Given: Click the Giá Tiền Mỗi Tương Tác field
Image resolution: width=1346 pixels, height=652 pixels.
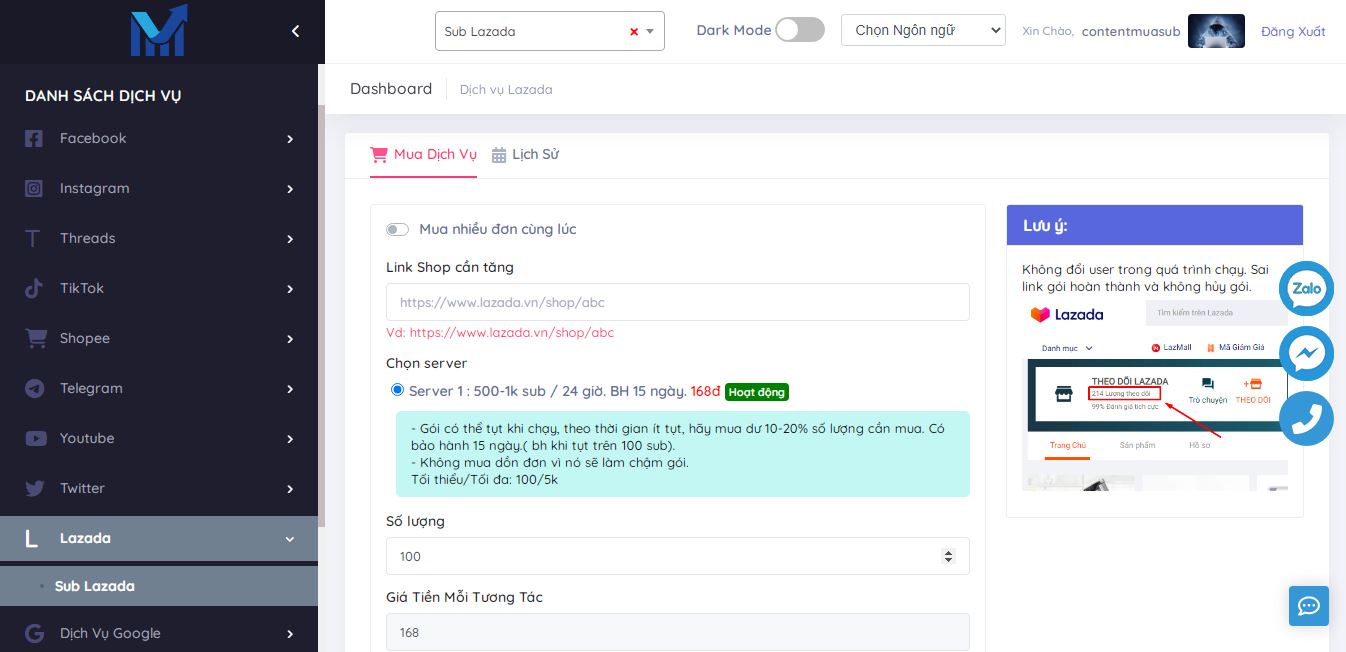Looking at the screenshot, I should click(678, 632).
